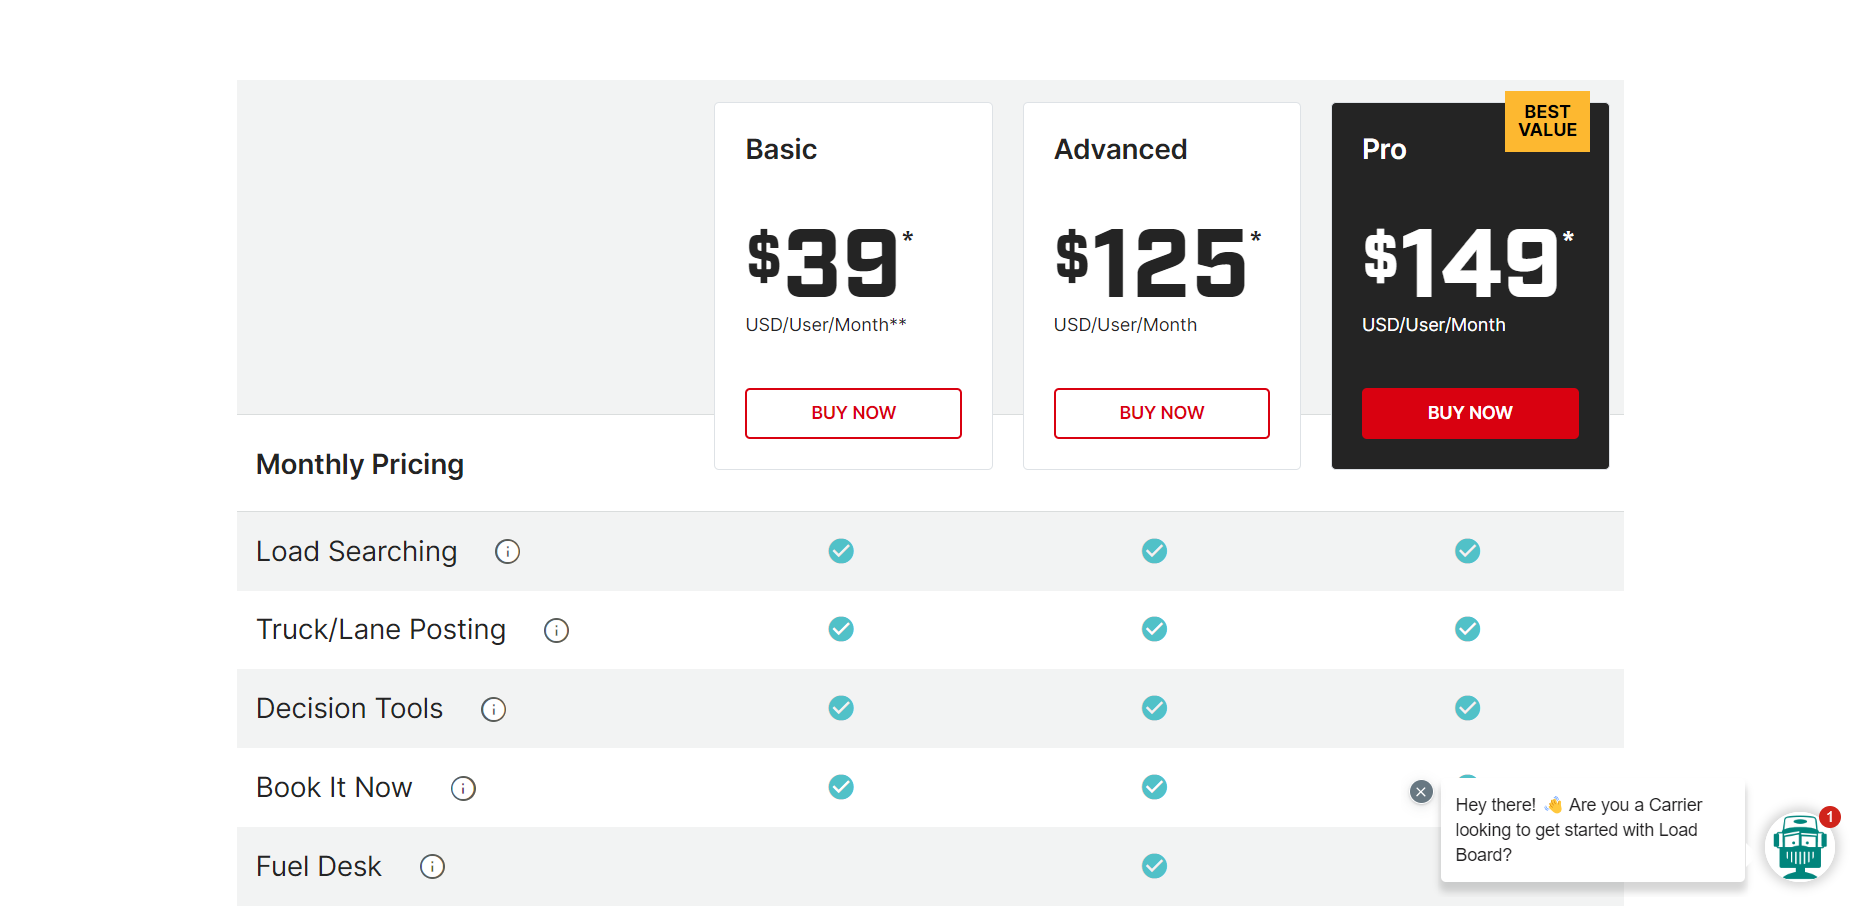Click the Decision Tools info icon
This screenshot has width=1876, height=915.
click(493, 709)
